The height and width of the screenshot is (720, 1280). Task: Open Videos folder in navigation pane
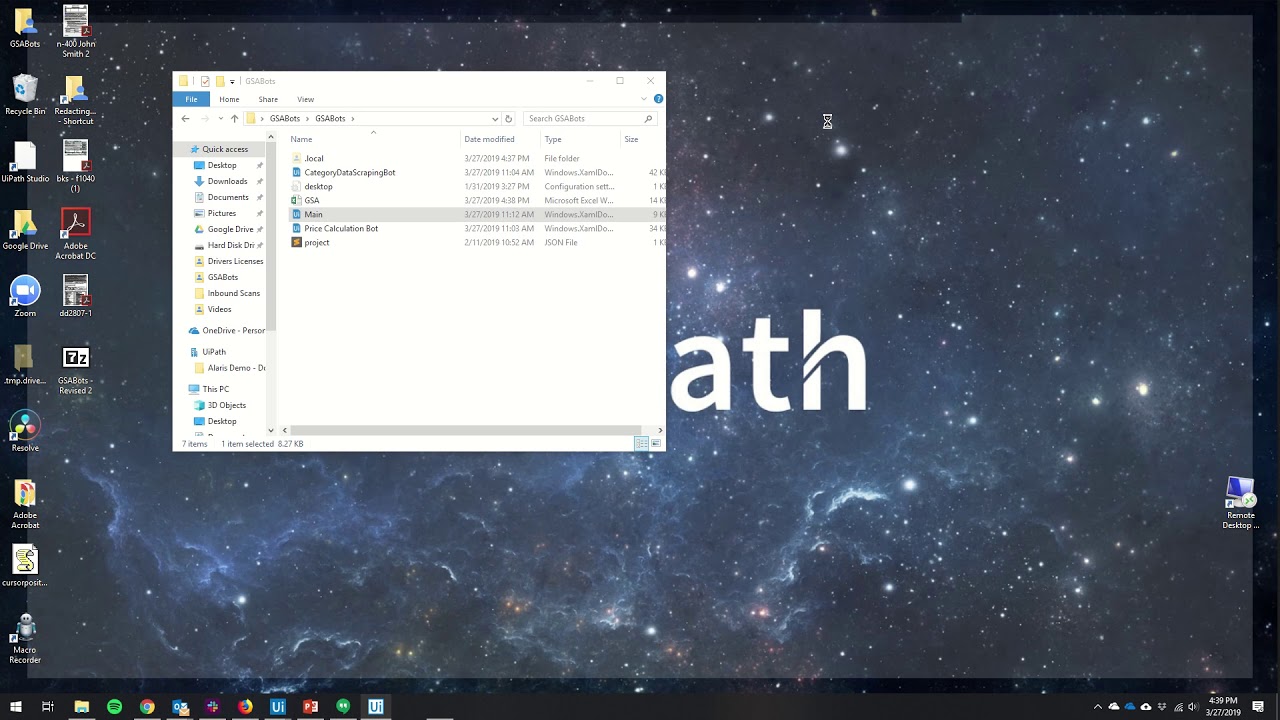pyautogui.click(x=219, y=309)
